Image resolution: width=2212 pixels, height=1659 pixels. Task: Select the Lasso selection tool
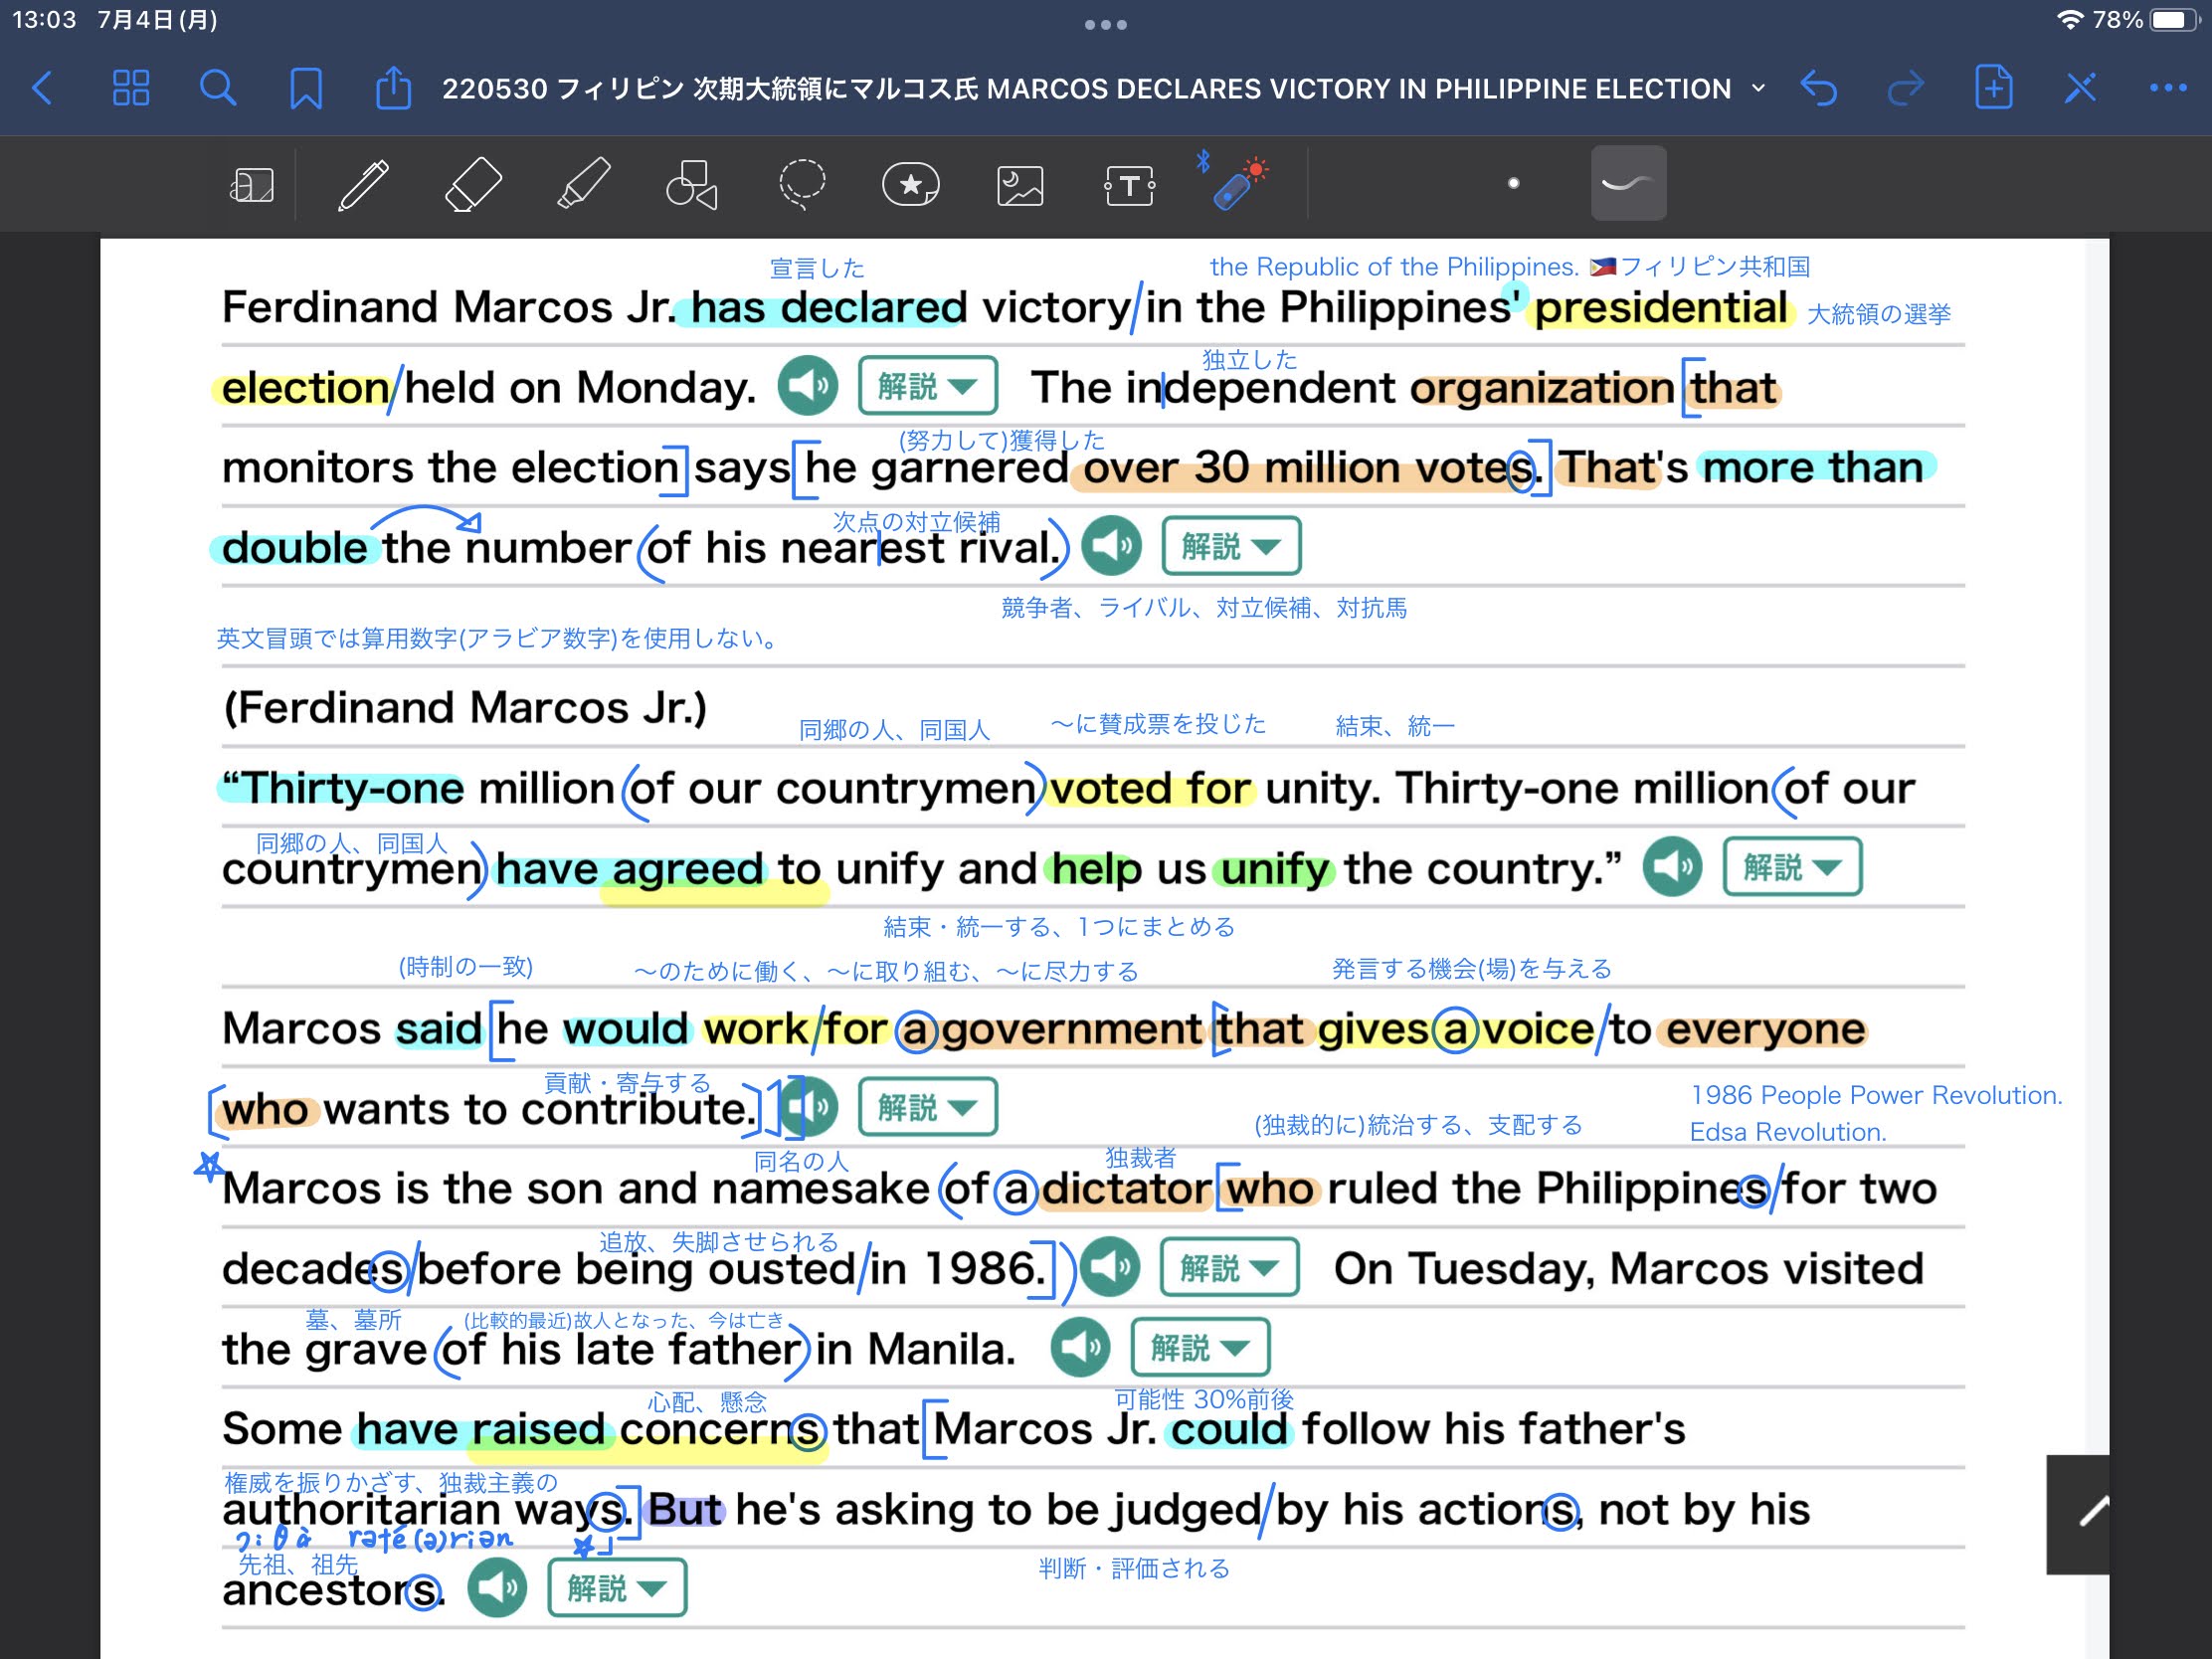(x=802, y=185)
